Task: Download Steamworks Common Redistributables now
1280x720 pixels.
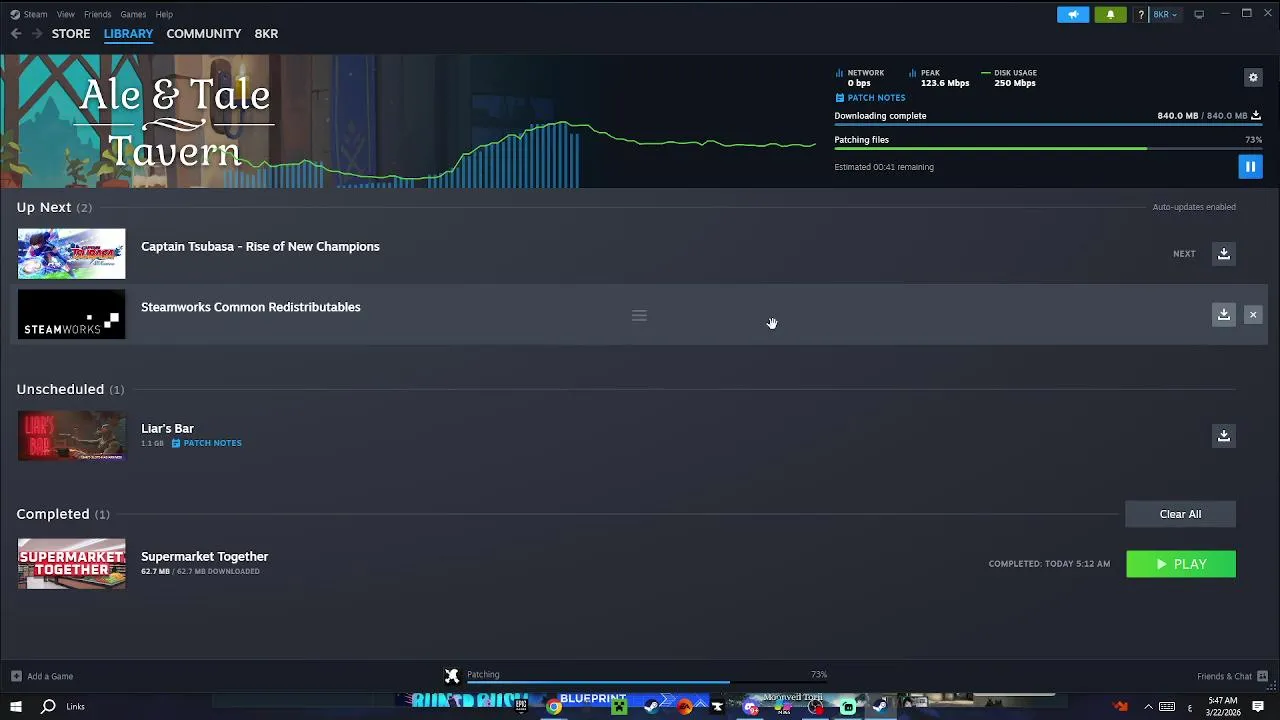Action: (1224, 315)
